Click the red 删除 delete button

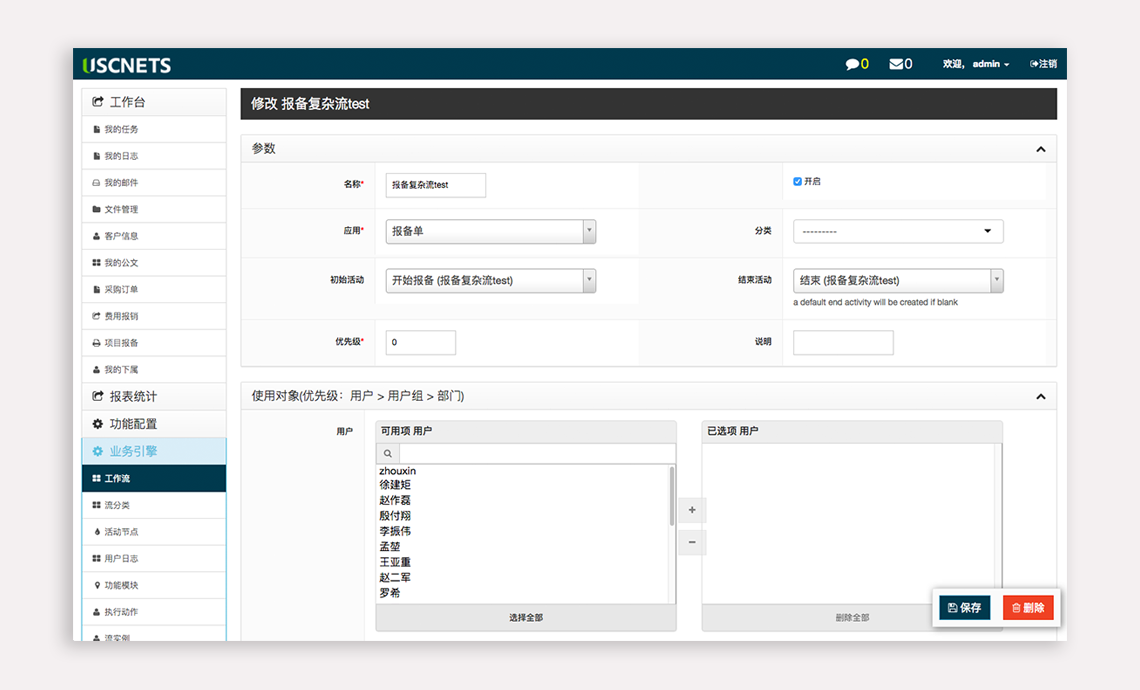(1028, 608)
